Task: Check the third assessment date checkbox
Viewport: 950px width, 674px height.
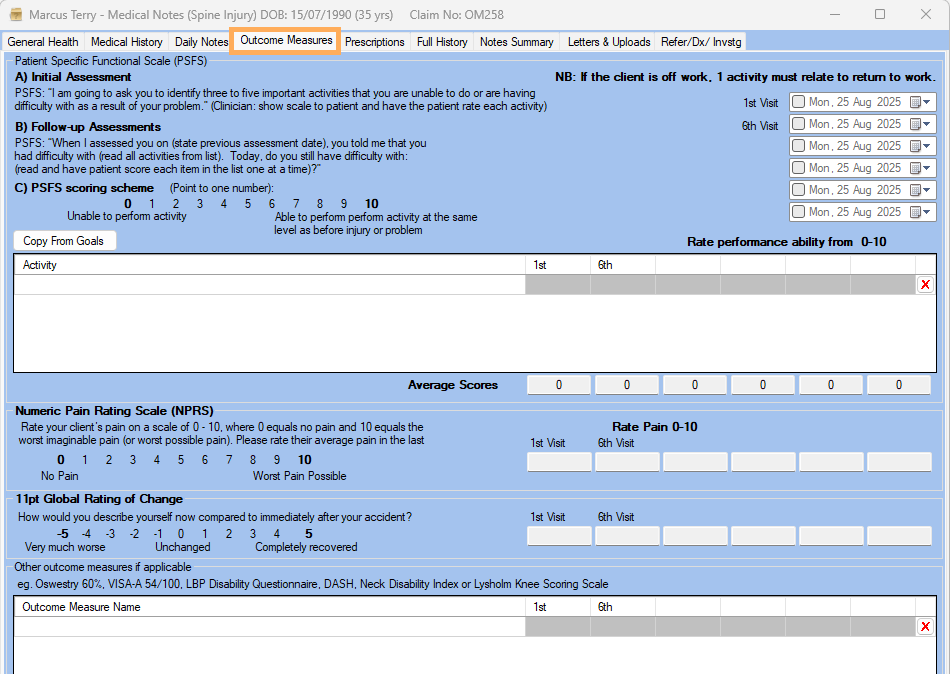Action: [x=798, y=146]
